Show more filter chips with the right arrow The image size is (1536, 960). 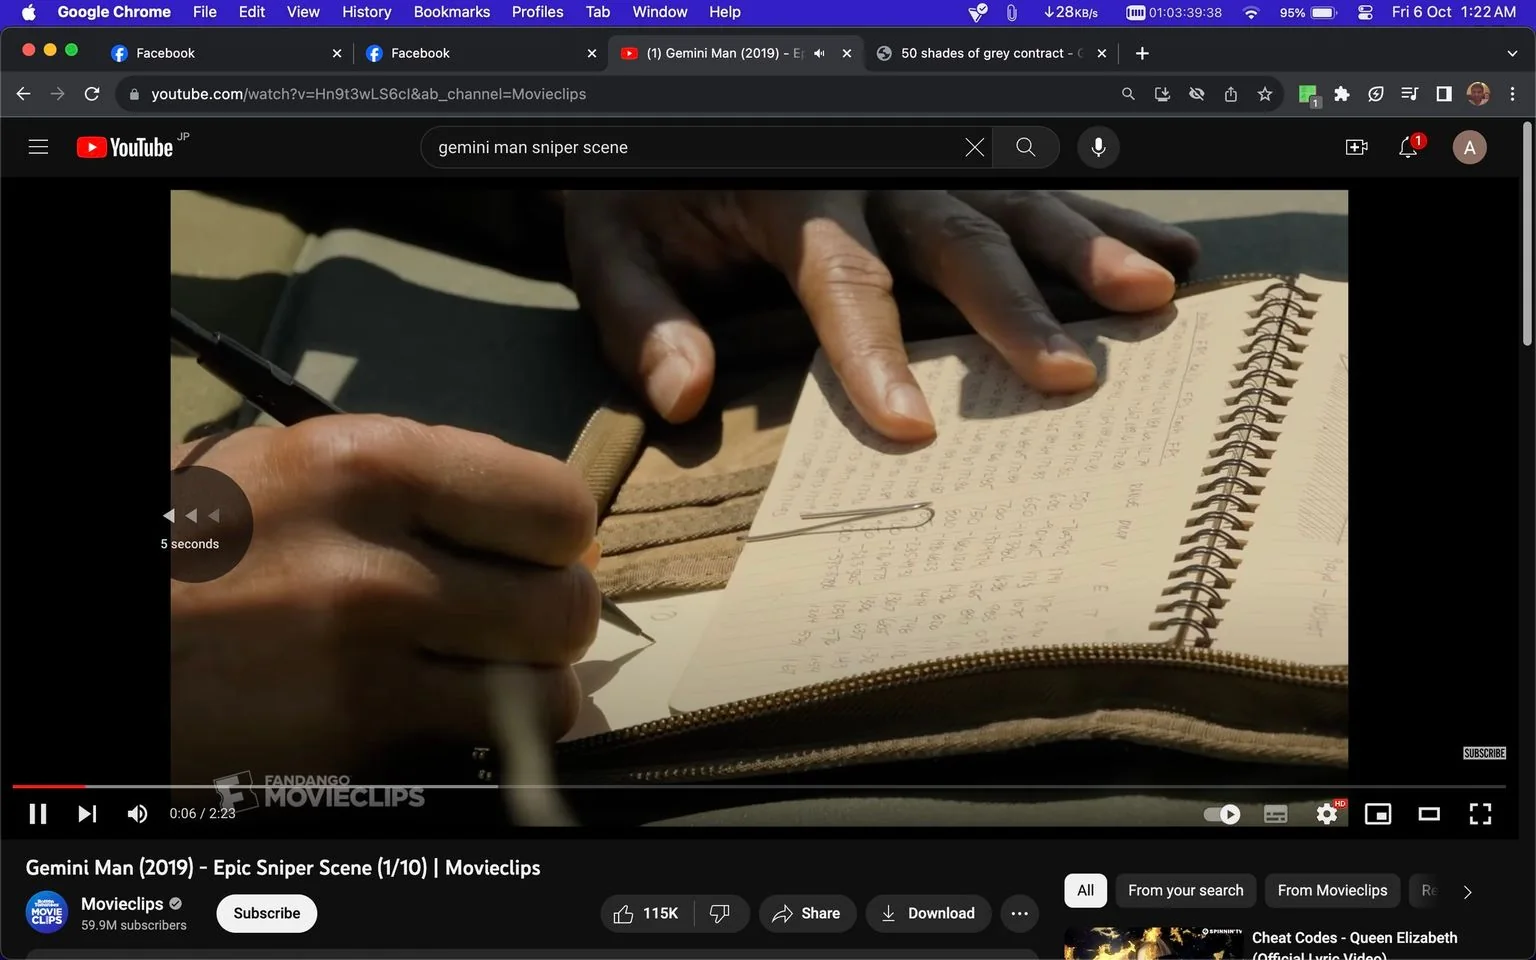click(1467, 891)
